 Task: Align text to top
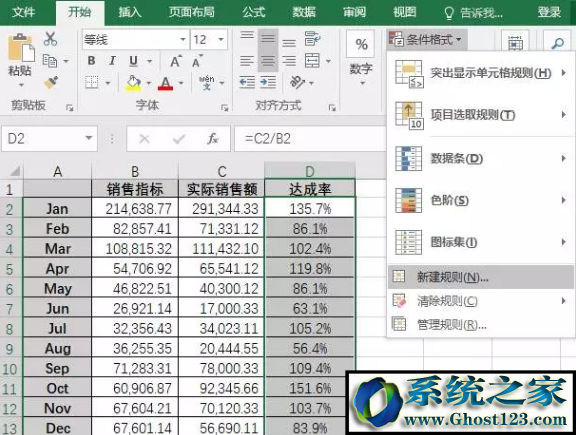(x=247, y=35)
